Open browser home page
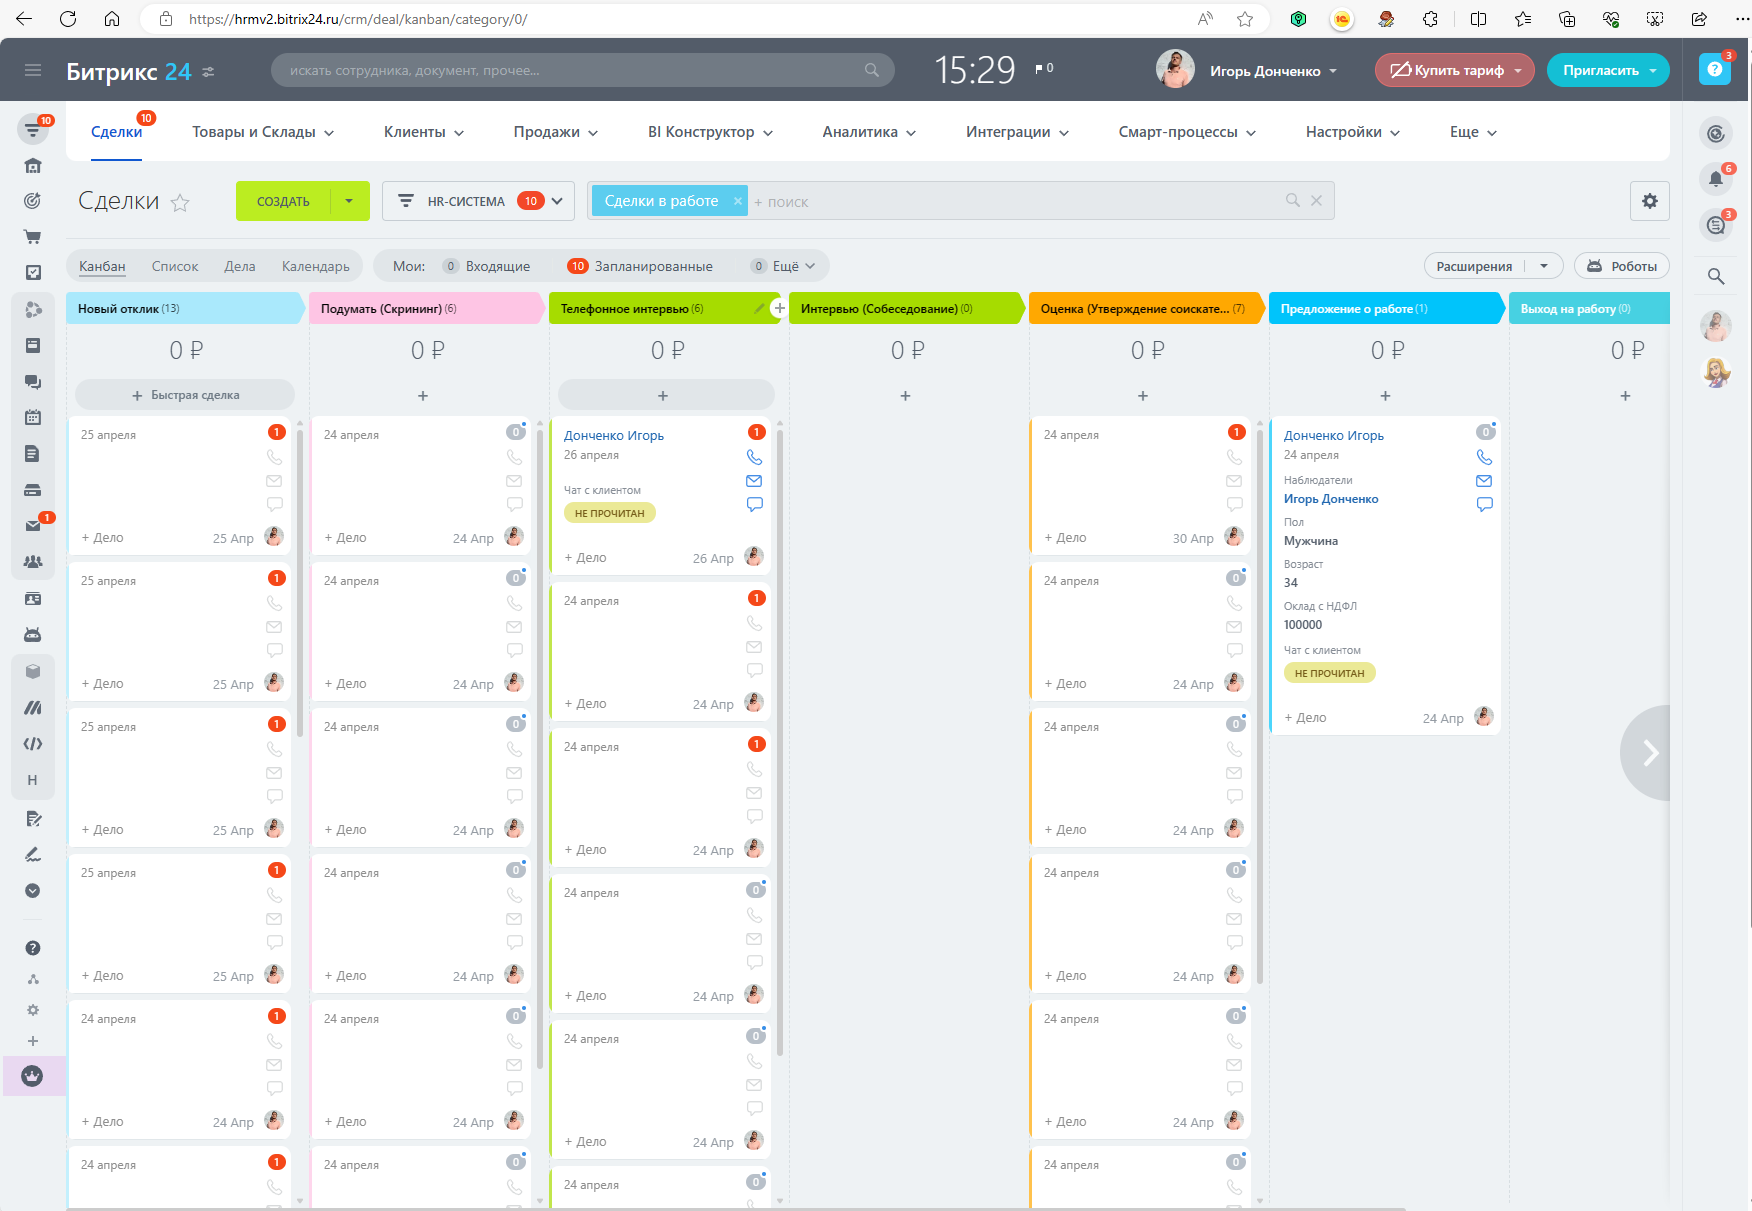 click(x=112, y=19)
